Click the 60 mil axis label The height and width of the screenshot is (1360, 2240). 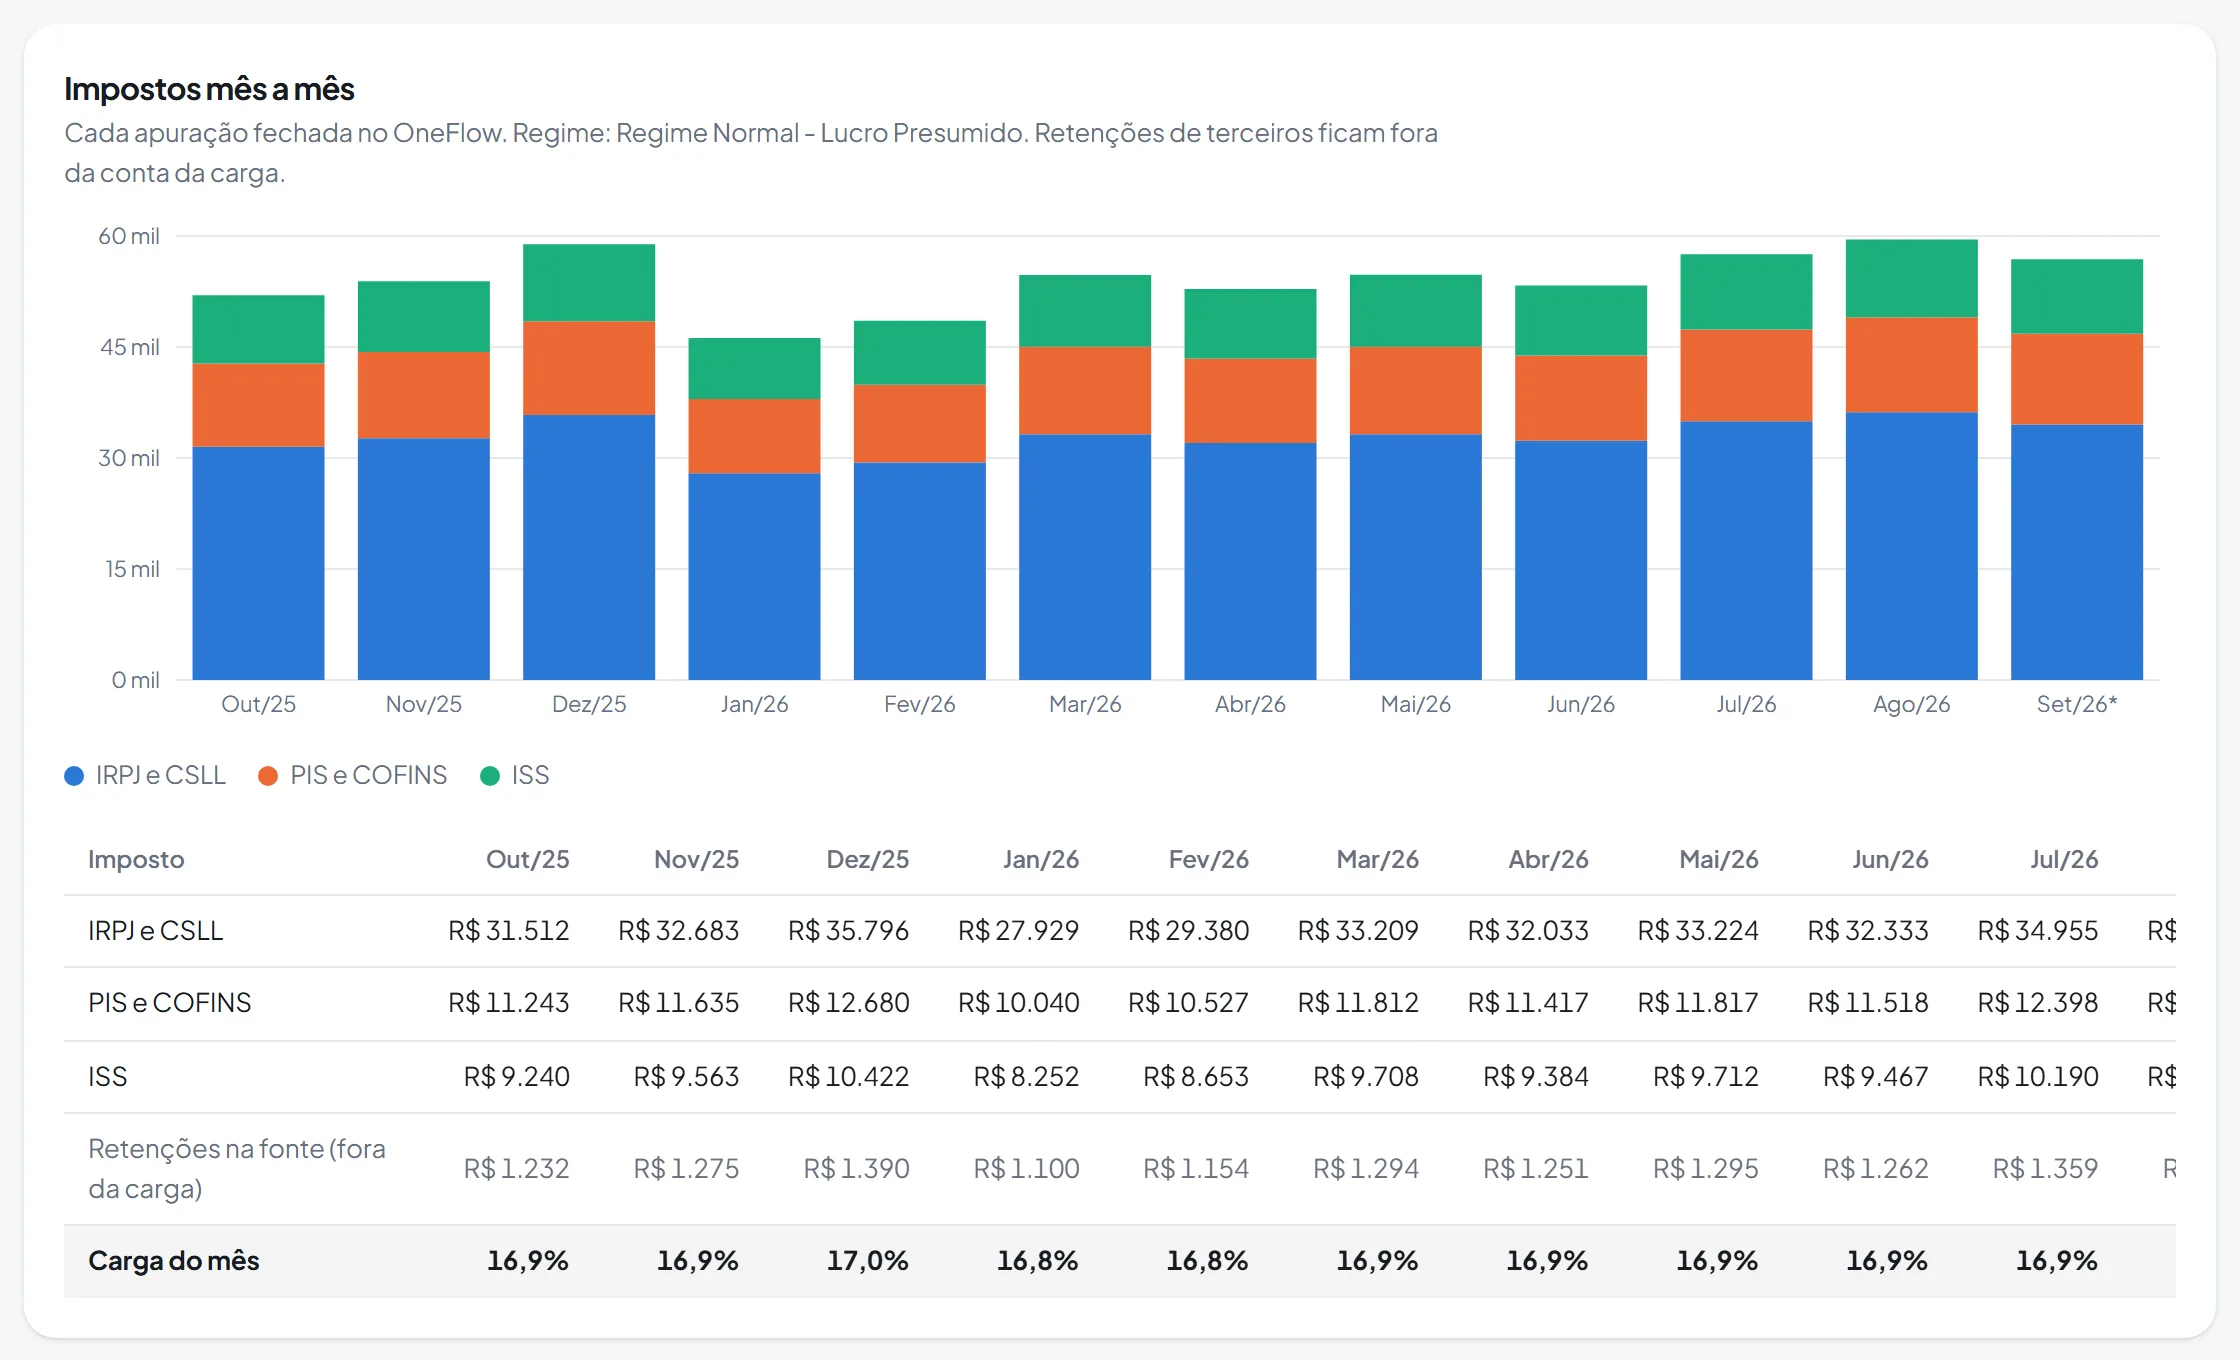129,236
